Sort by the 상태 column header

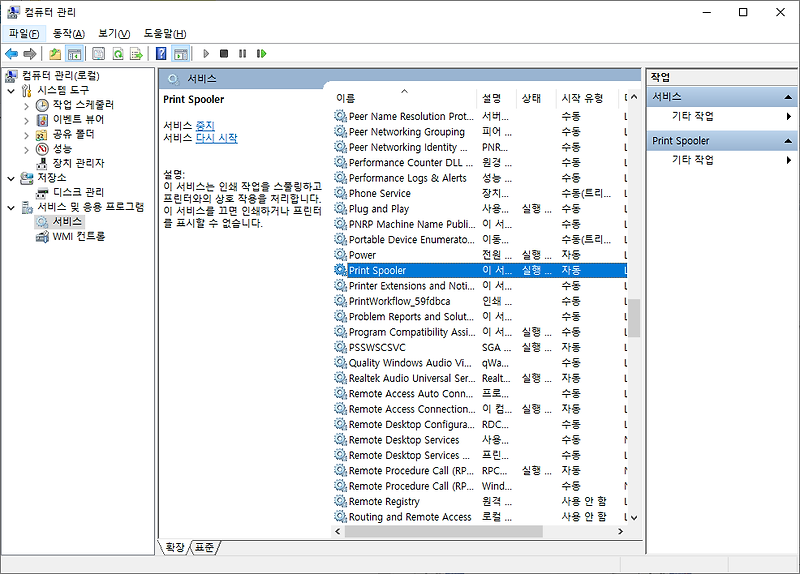pos(536,98)
